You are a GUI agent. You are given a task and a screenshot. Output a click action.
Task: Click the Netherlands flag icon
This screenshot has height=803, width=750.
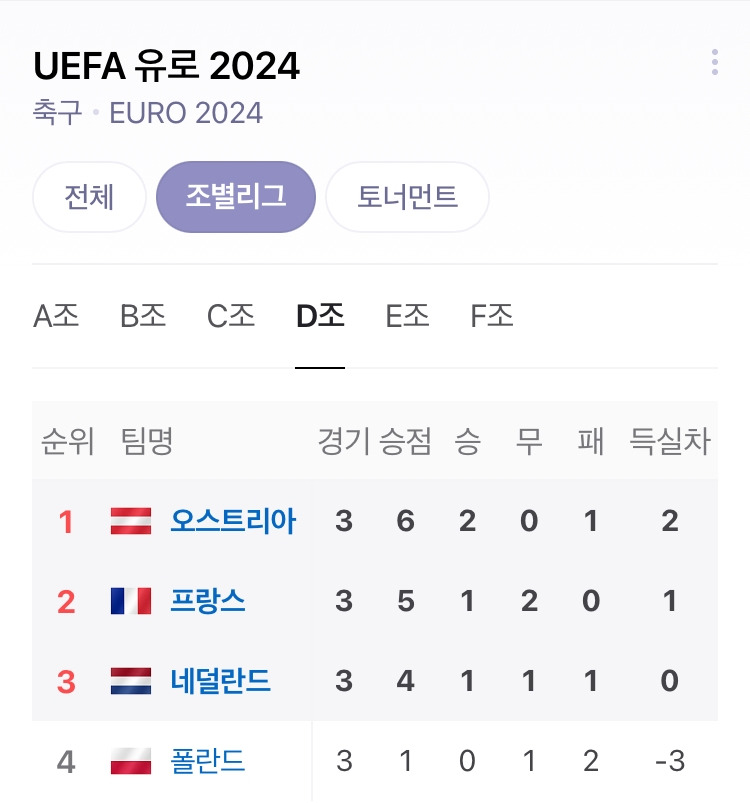[131, 681]
